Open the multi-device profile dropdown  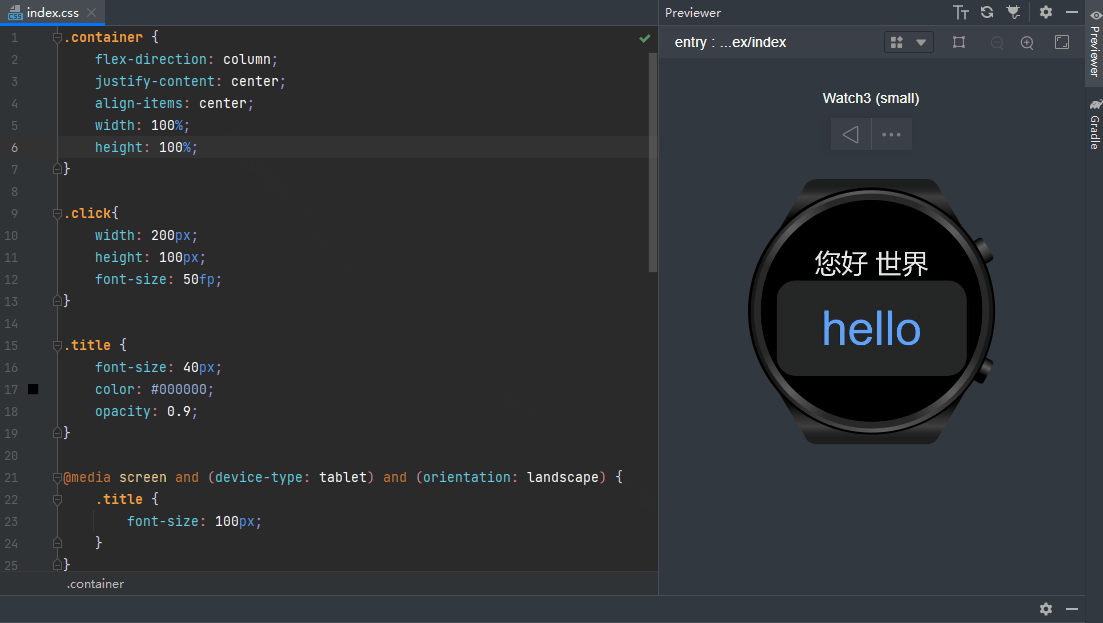[x=908, y=42]
